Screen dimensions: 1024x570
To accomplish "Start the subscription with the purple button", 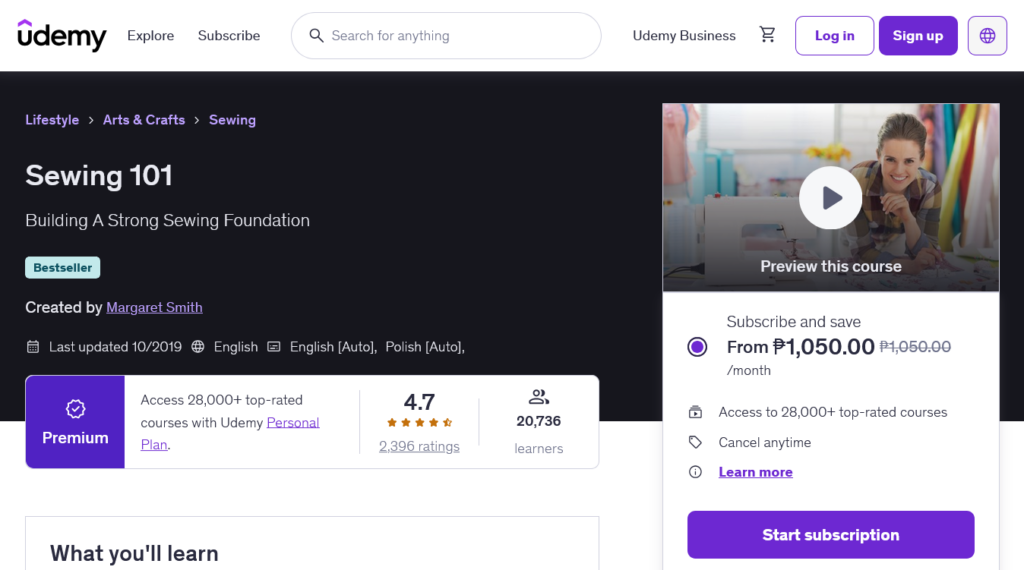I will [x=830, y=535].
